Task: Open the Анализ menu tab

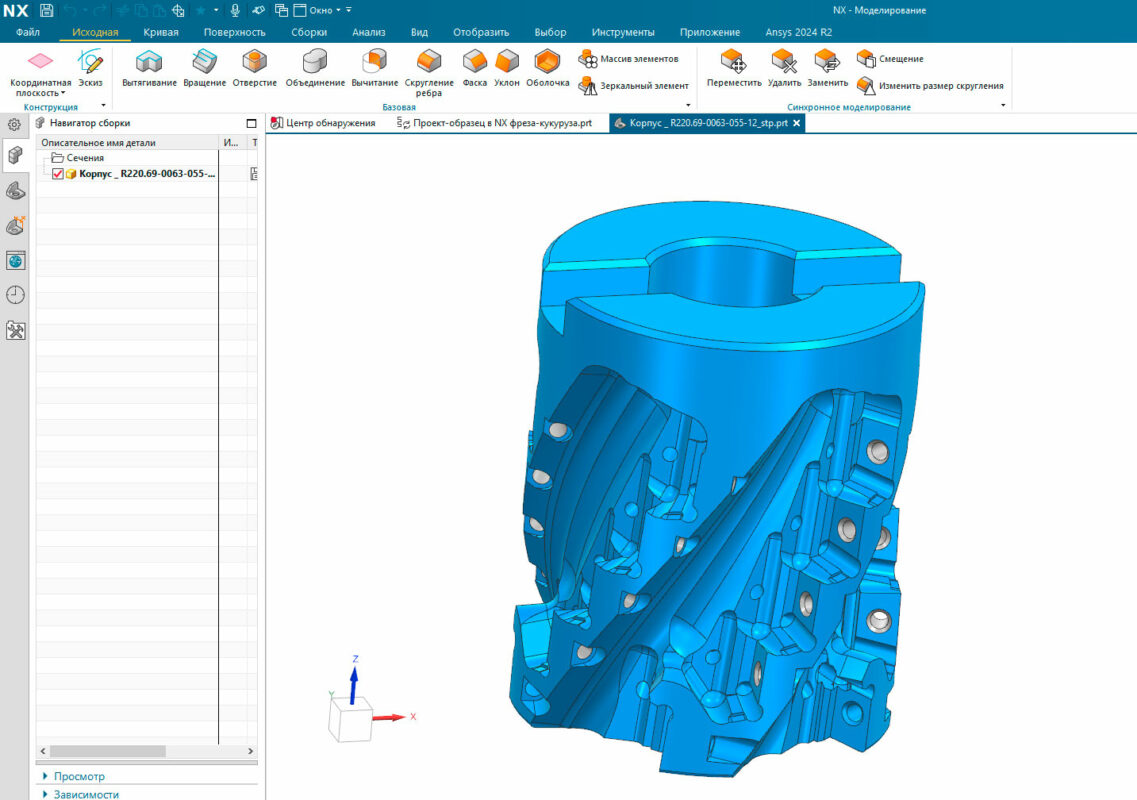Action: coord(370,31)
